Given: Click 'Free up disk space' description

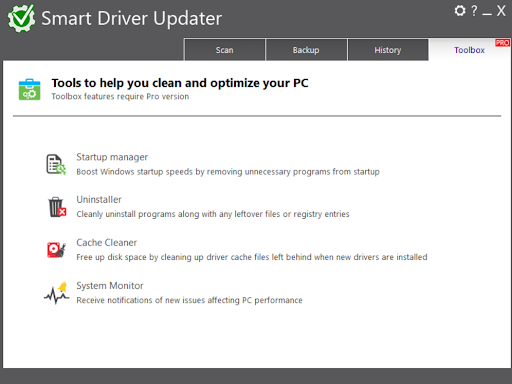Looking at the screenshot, I should point(252,257).
